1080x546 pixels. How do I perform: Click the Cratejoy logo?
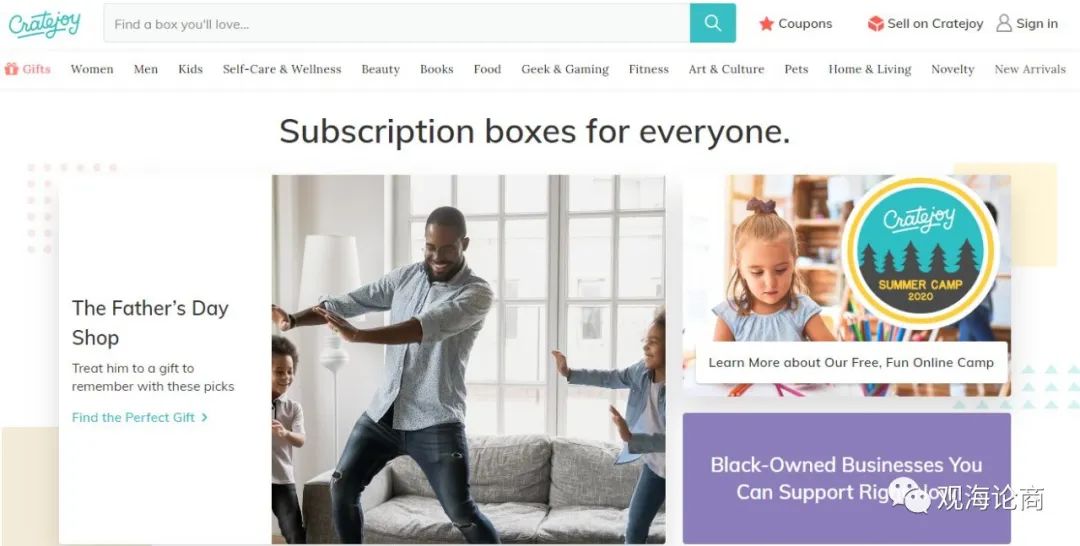click(x=44, y=24)
